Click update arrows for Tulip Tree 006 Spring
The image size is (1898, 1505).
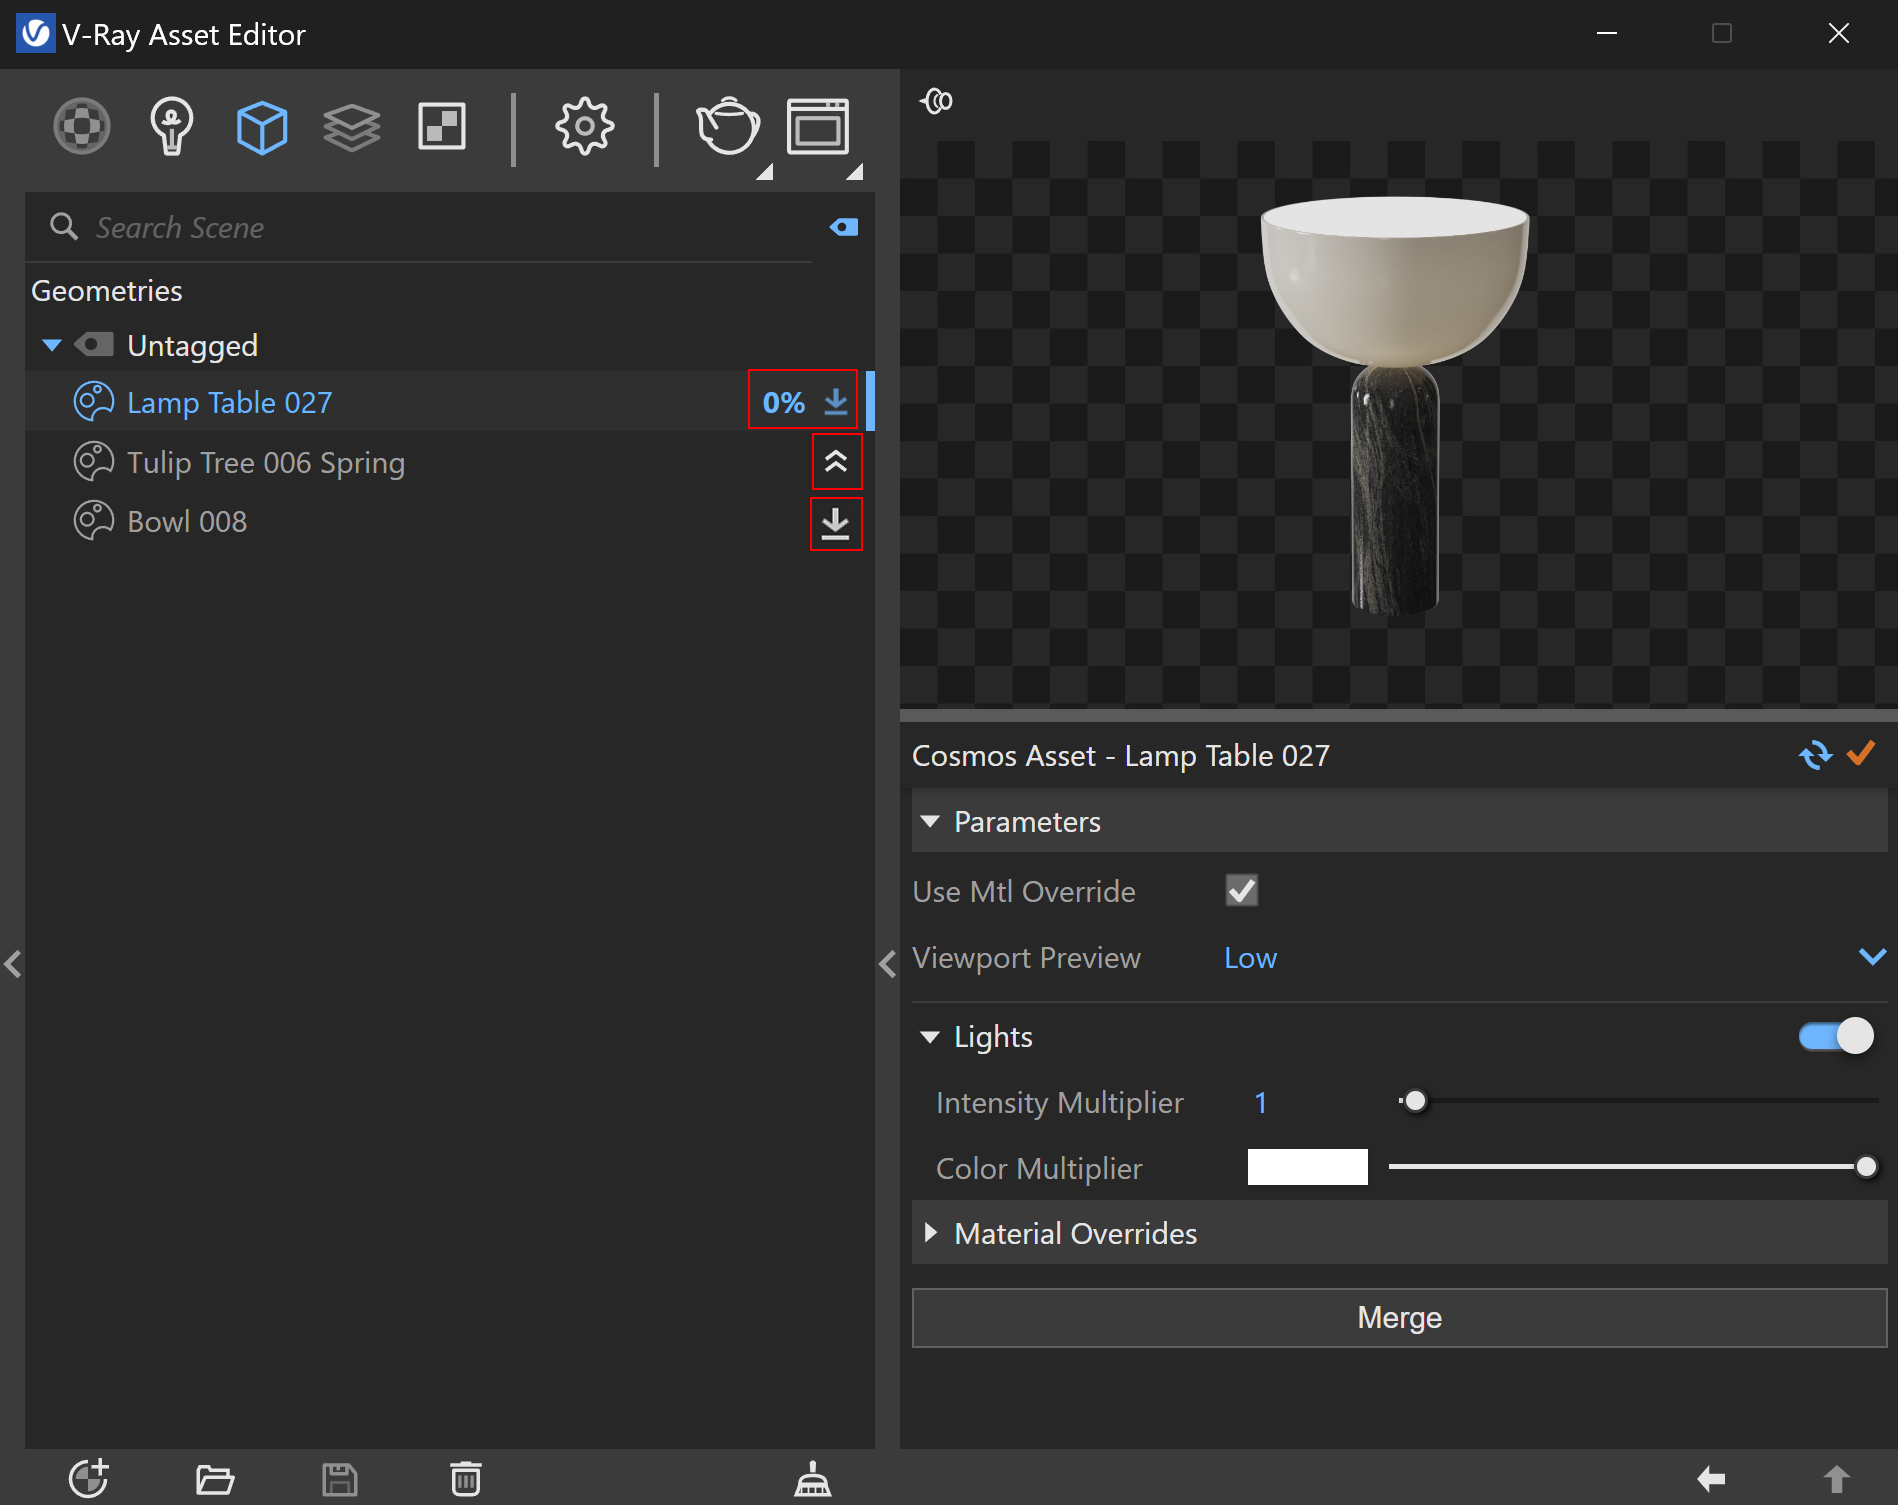click(x=836, y=461)
